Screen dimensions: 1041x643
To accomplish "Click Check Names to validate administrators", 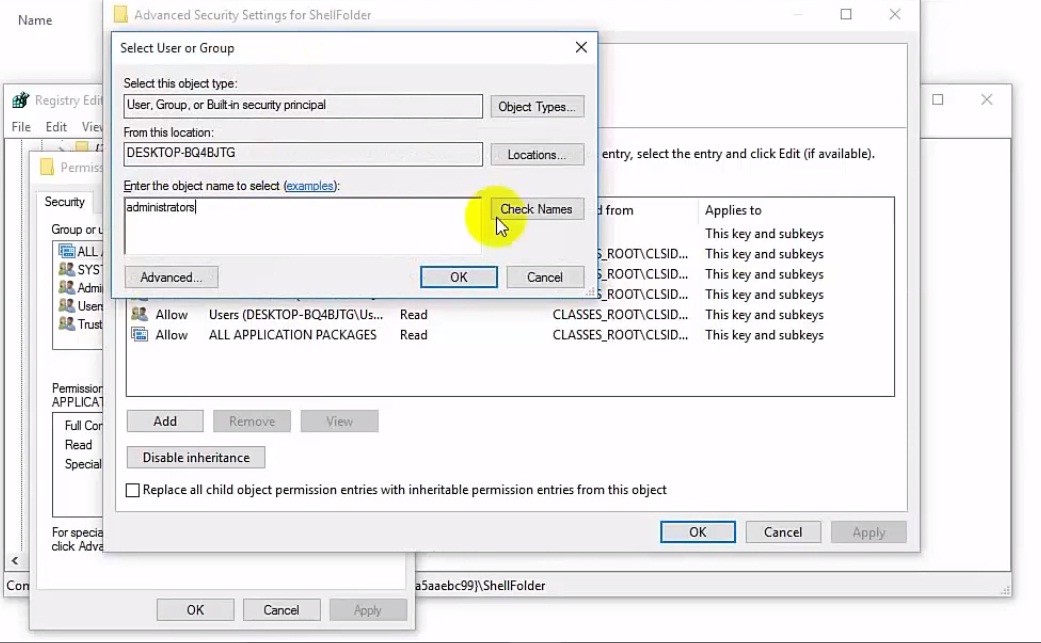I will [537, 209].
